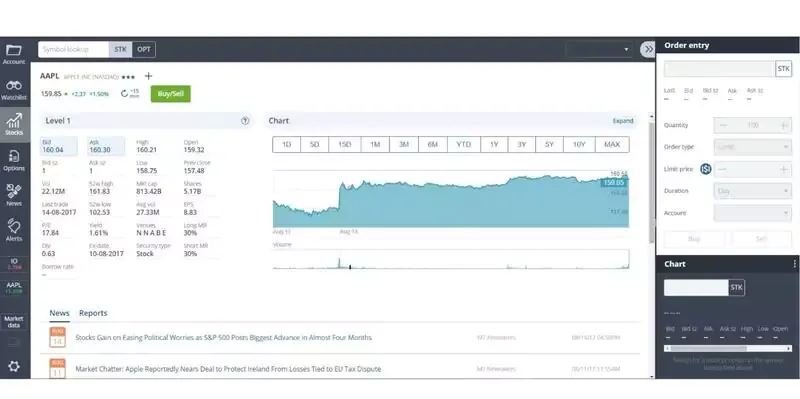
Task: Click the Buy button in Order entry
Action: point(694,239)
